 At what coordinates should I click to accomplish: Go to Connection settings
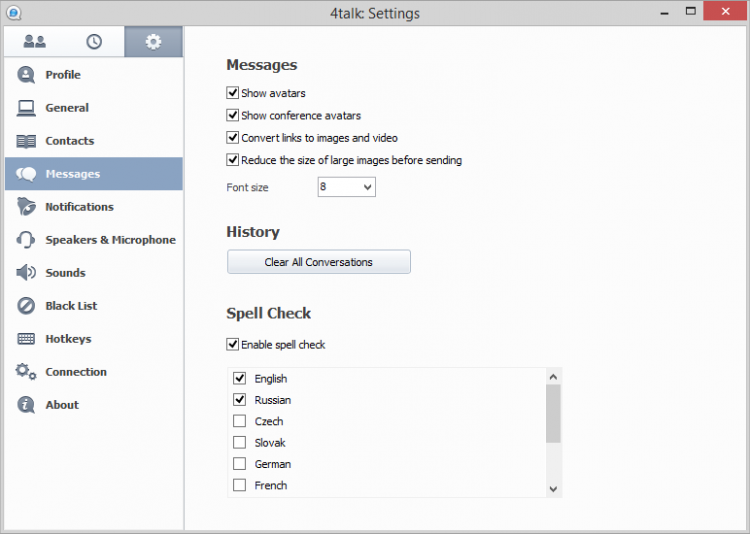[x=75, y=372]
